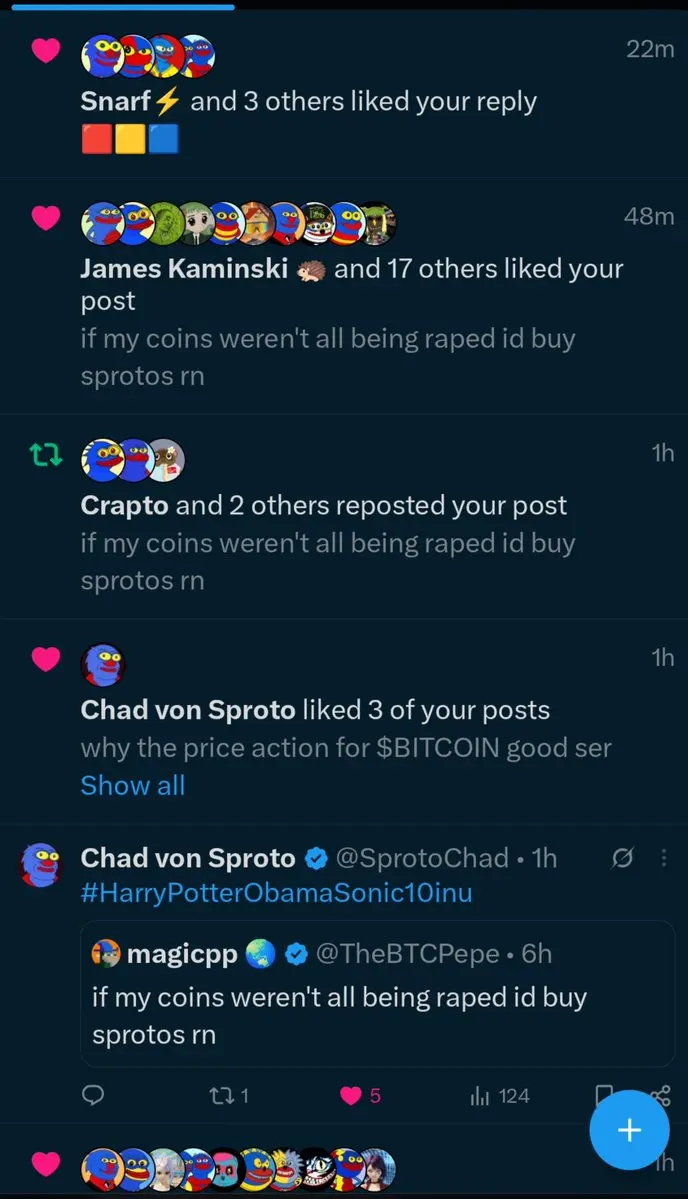Open Crapto reposted your post notification
Viewport: 688px width, 1199px height.
[344, 516]
